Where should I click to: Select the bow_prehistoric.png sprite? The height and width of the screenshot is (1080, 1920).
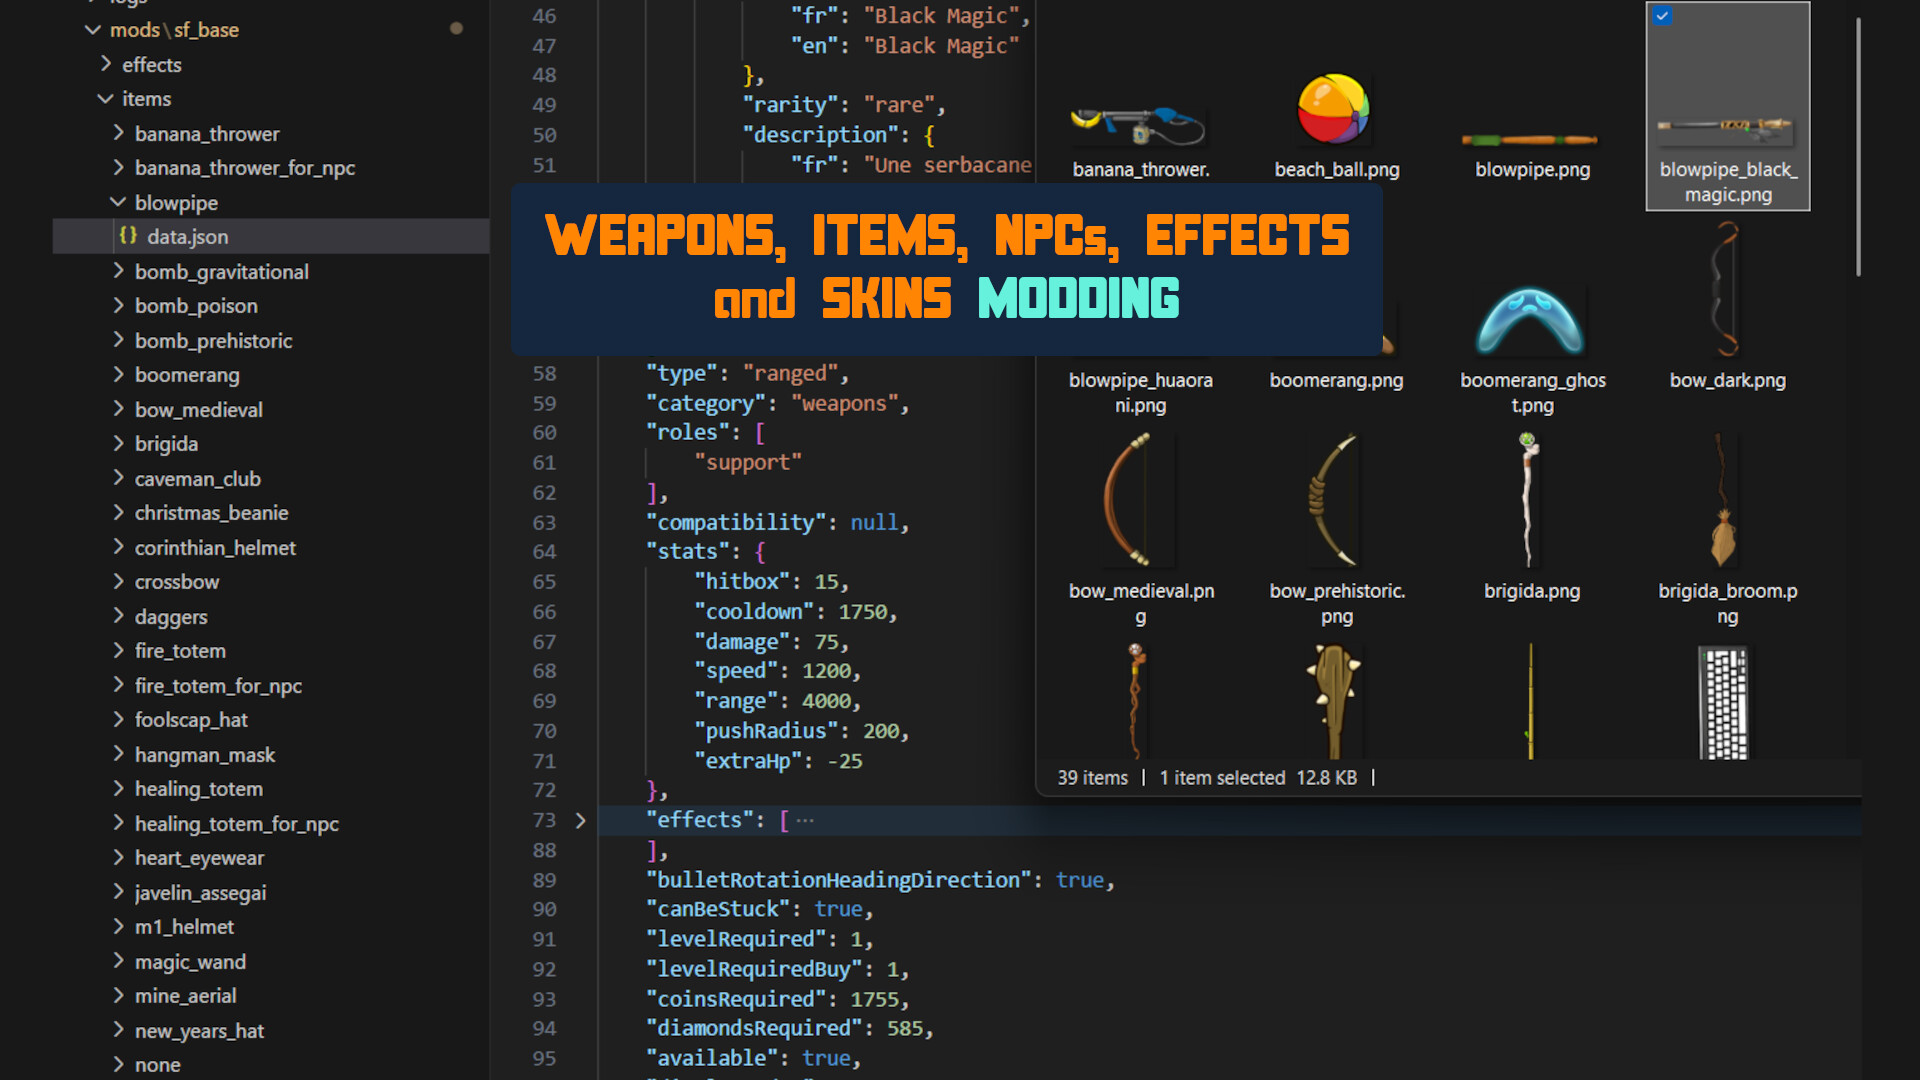coord(1336,500)
